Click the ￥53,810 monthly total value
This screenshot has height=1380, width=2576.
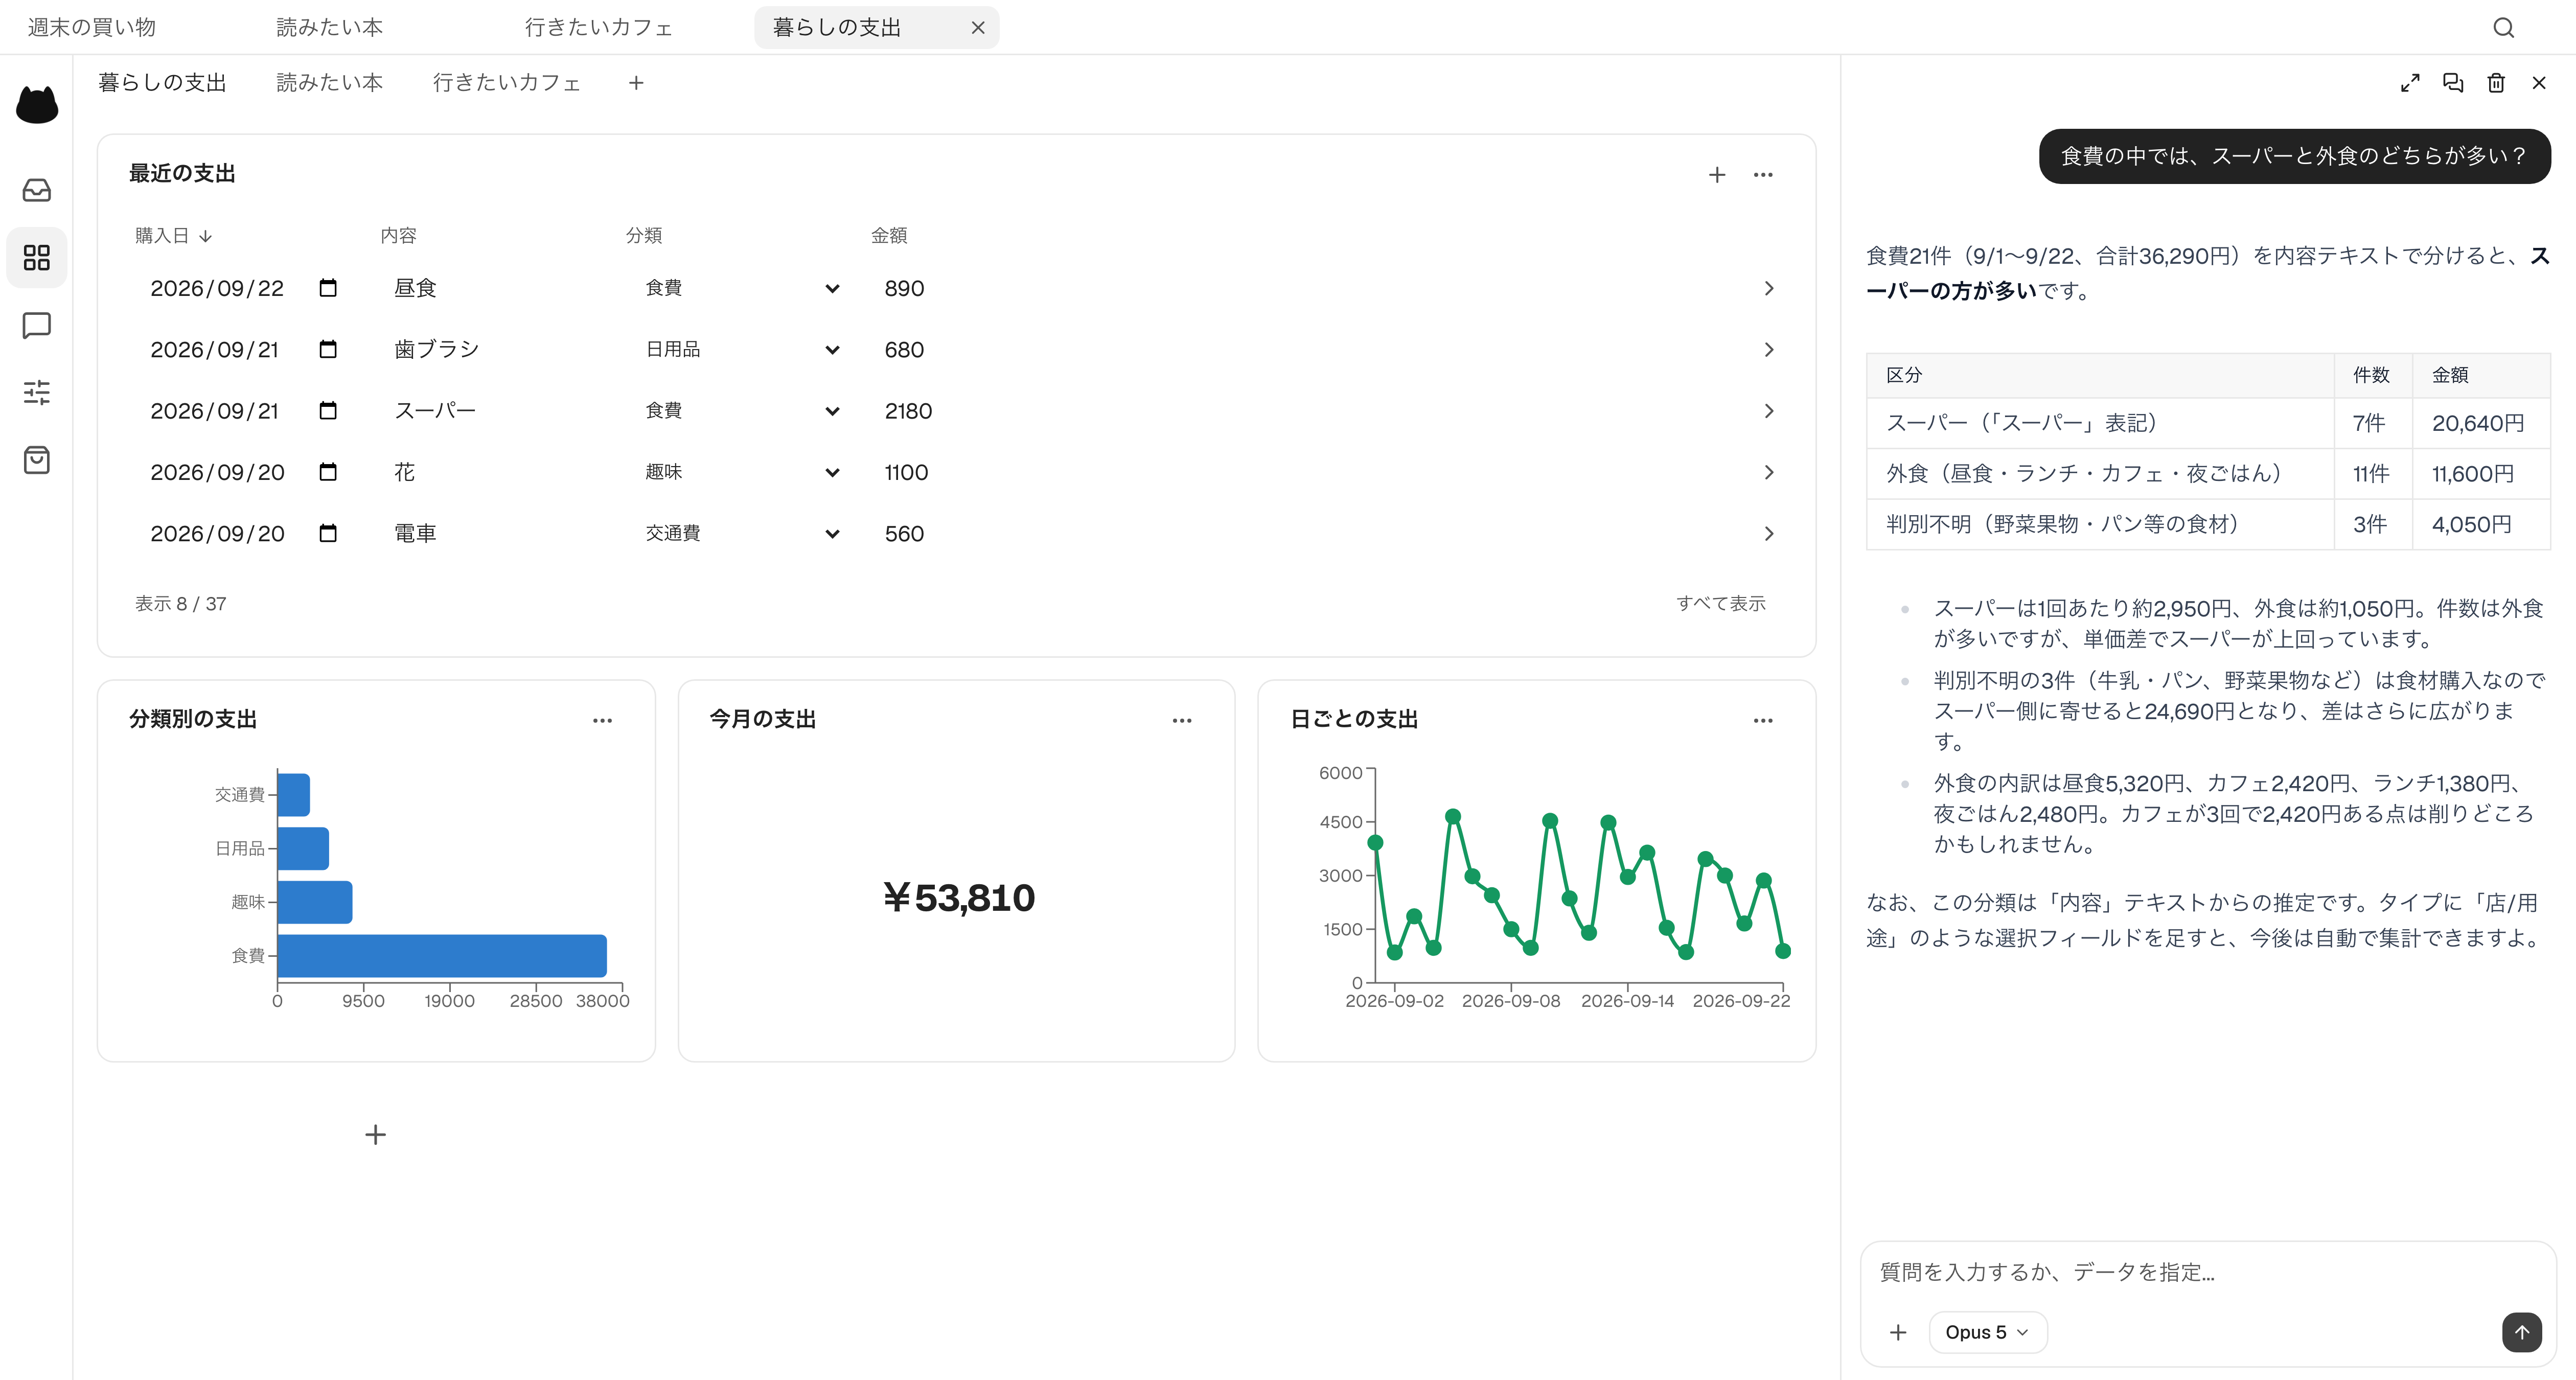pos(958,897)
